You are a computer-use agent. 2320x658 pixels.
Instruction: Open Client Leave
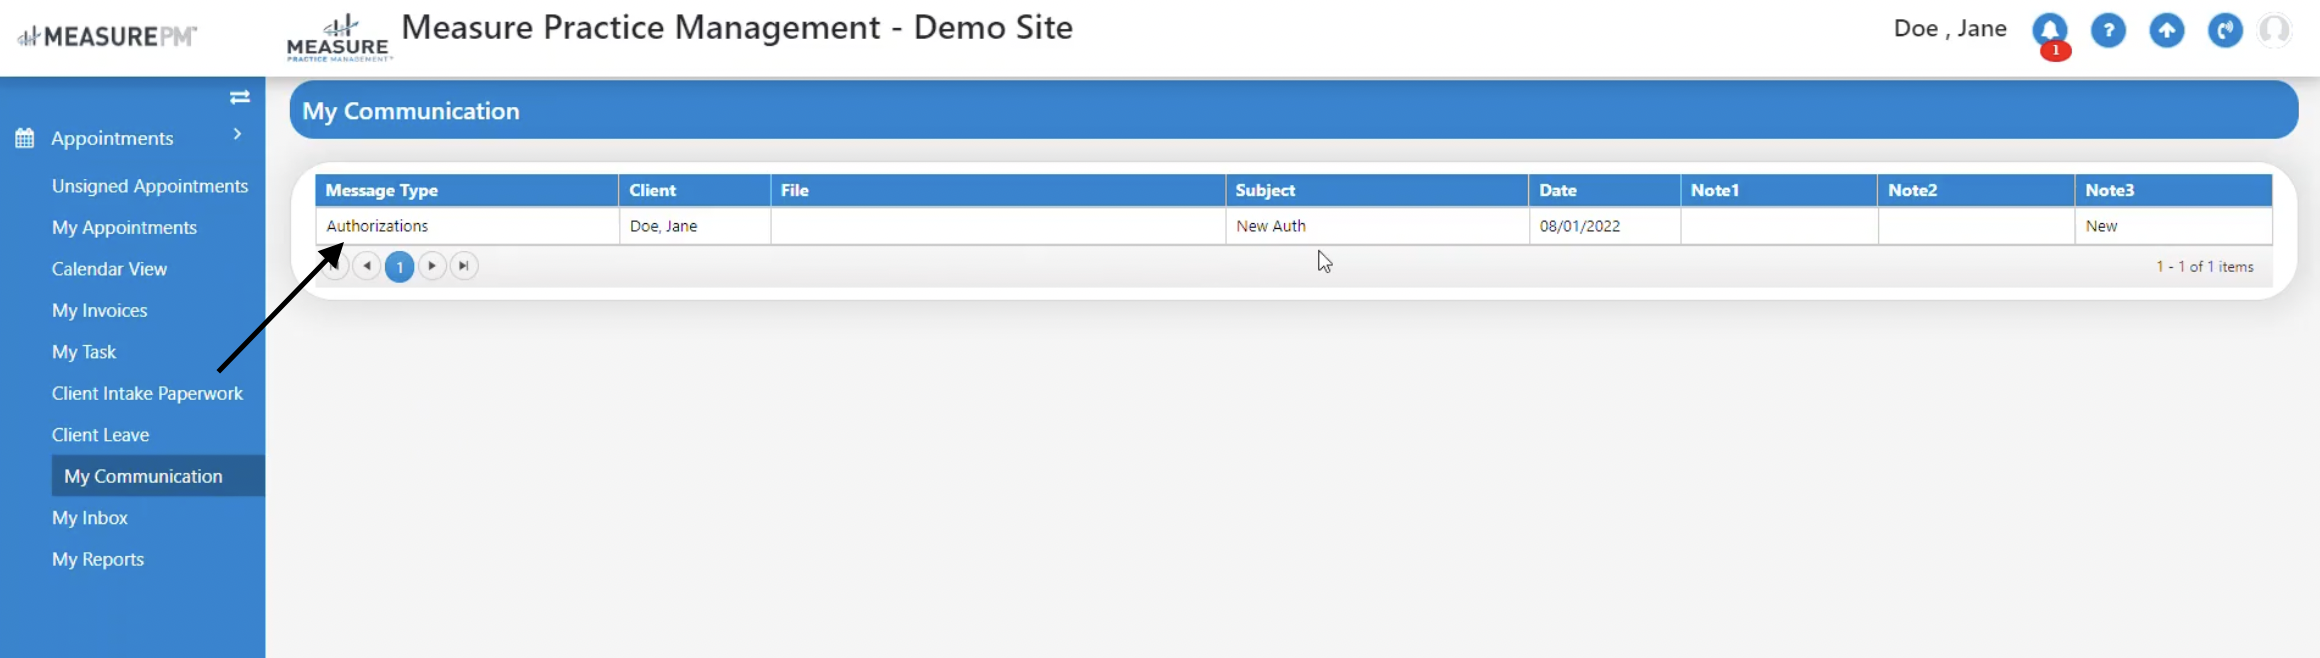100,435
